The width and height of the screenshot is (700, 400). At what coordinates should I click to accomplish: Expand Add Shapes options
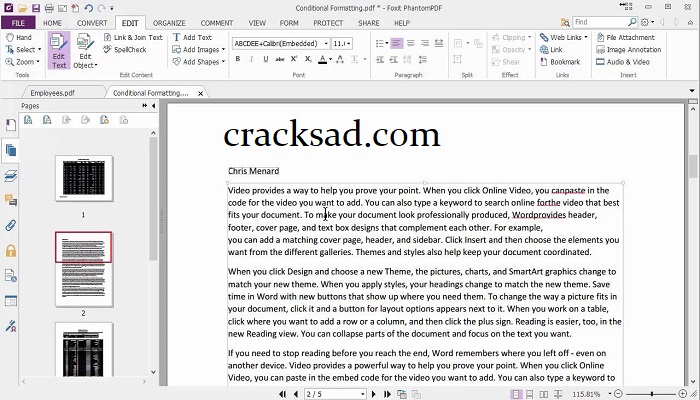[223, 62]
